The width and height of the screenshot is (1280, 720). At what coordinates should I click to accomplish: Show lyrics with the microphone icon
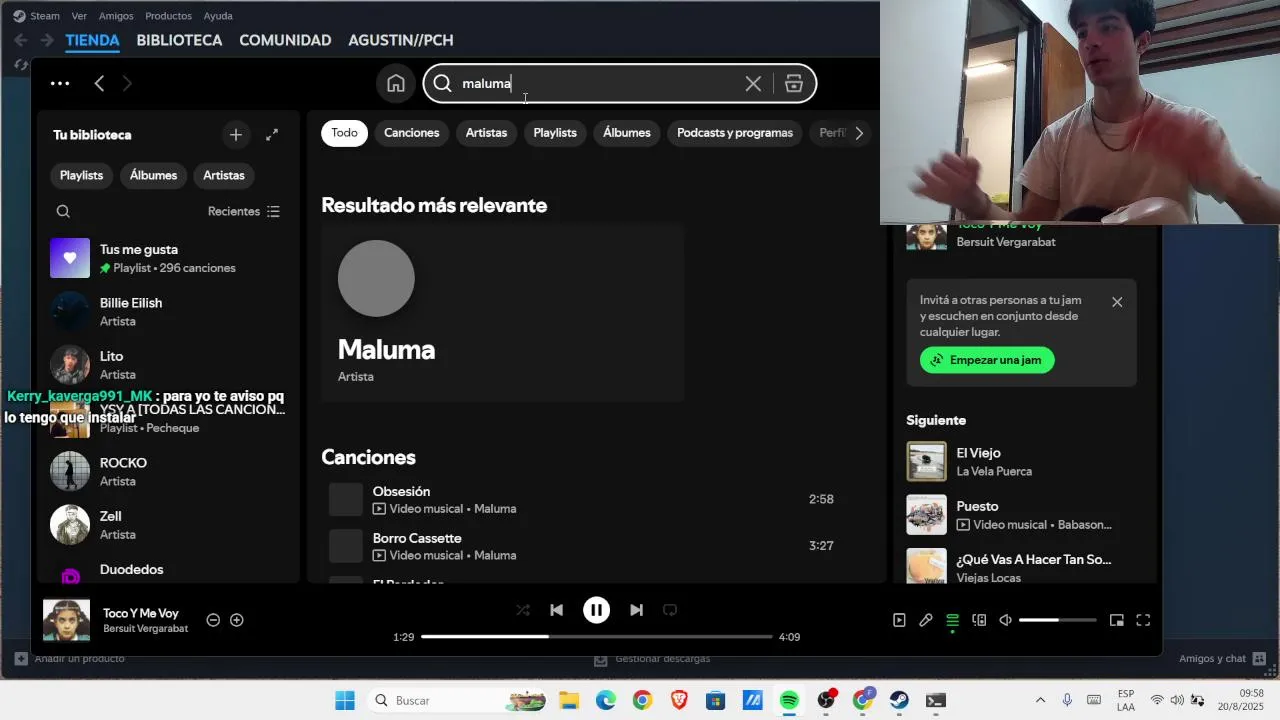click(926, 620)
